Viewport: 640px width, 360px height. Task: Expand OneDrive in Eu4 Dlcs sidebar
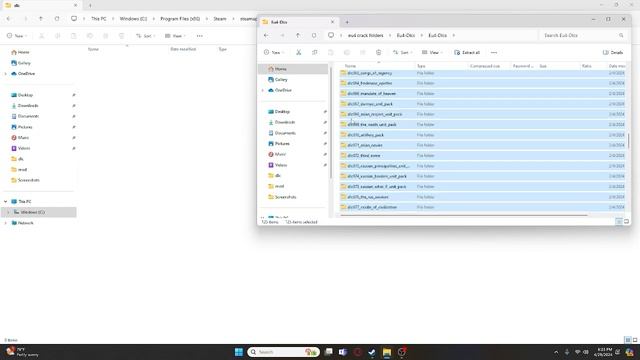coord(263,90)
